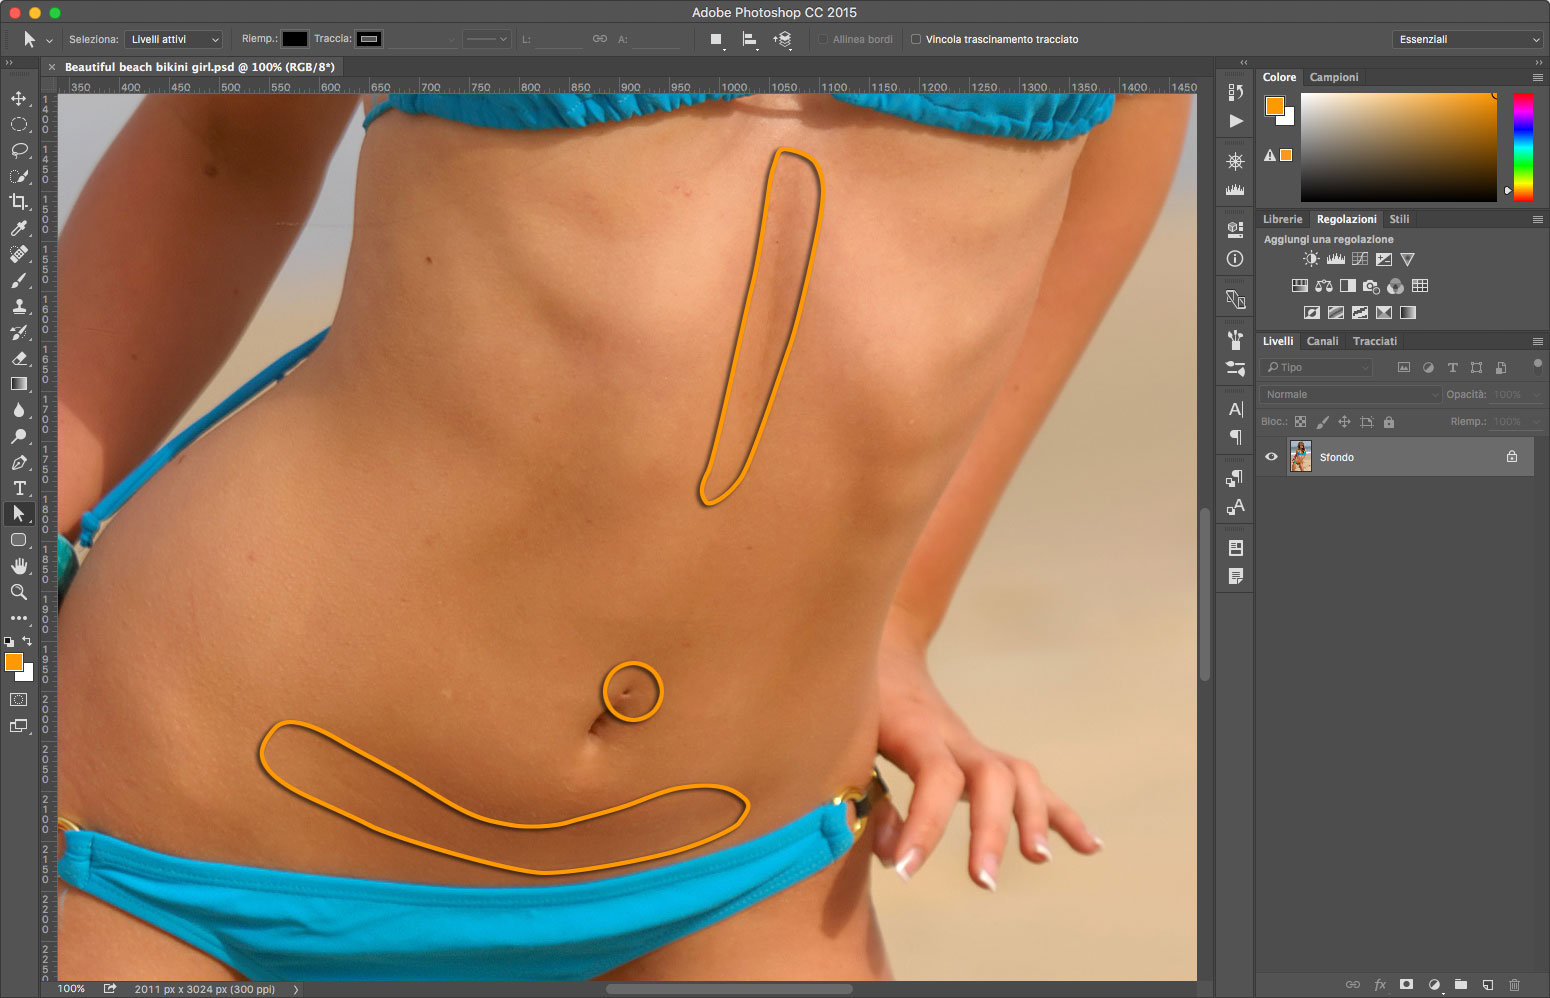Viewport: 1550px width, 998px height.
Task: Enable Vincola trascinamento tracciato checkbox
Action: tap(915, 39)
